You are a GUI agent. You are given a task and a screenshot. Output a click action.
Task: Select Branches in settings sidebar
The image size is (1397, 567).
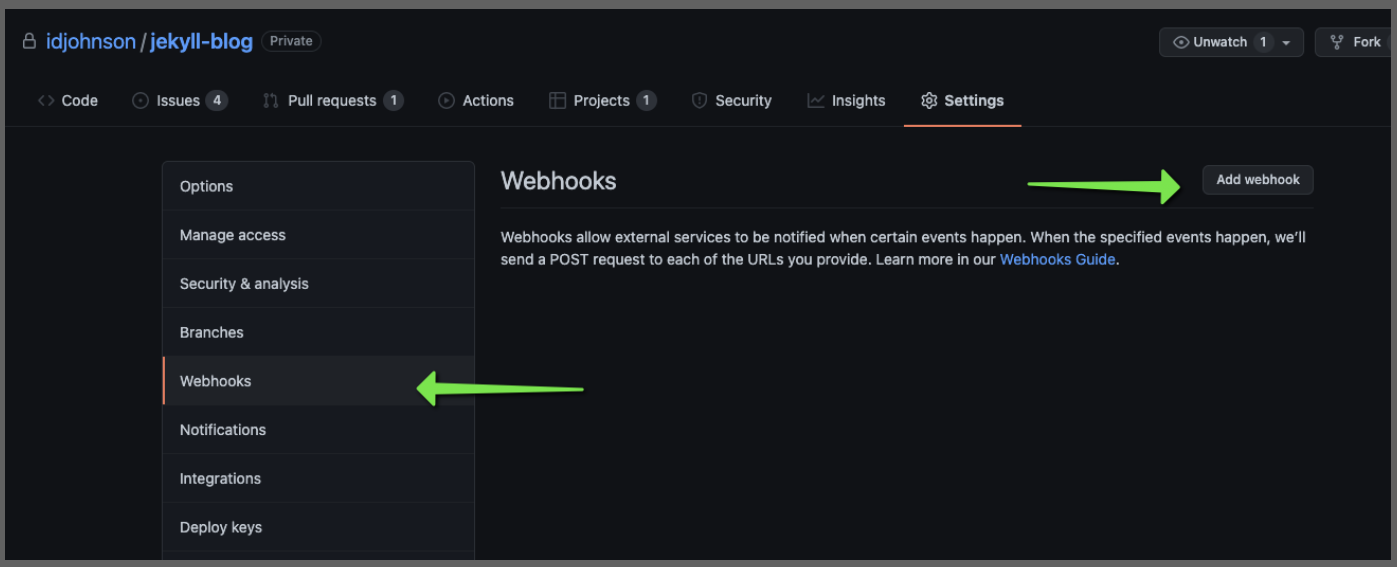tap(318, 332)
